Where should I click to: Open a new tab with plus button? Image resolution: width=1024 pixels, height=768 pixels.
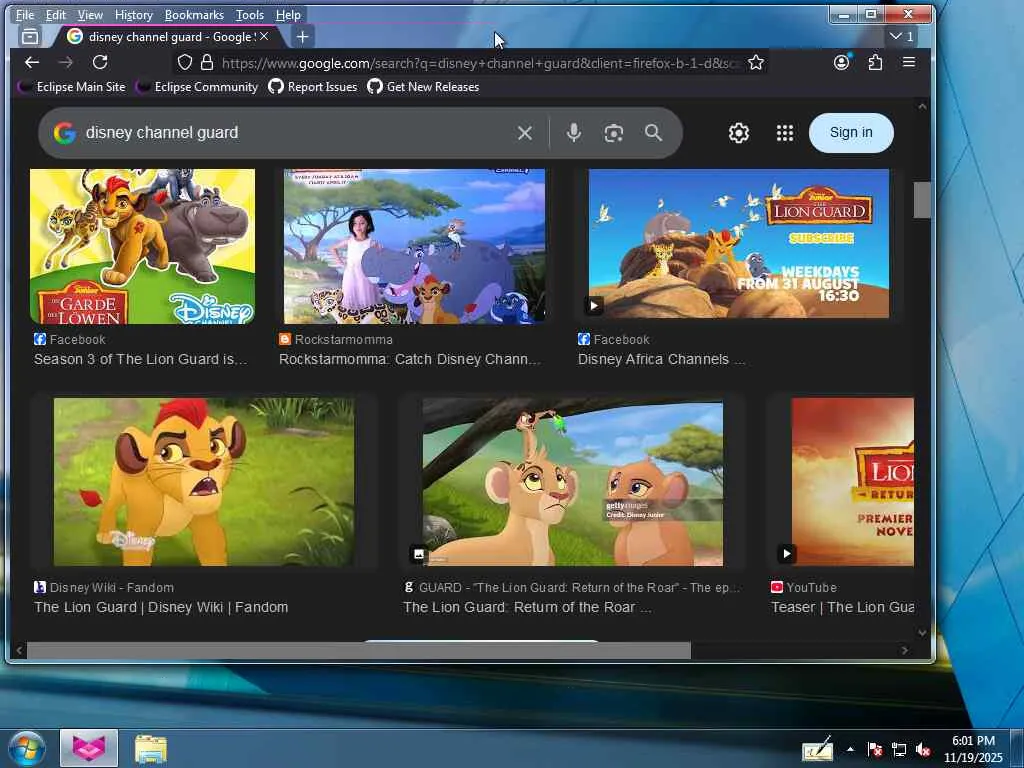tap(302, 37)
